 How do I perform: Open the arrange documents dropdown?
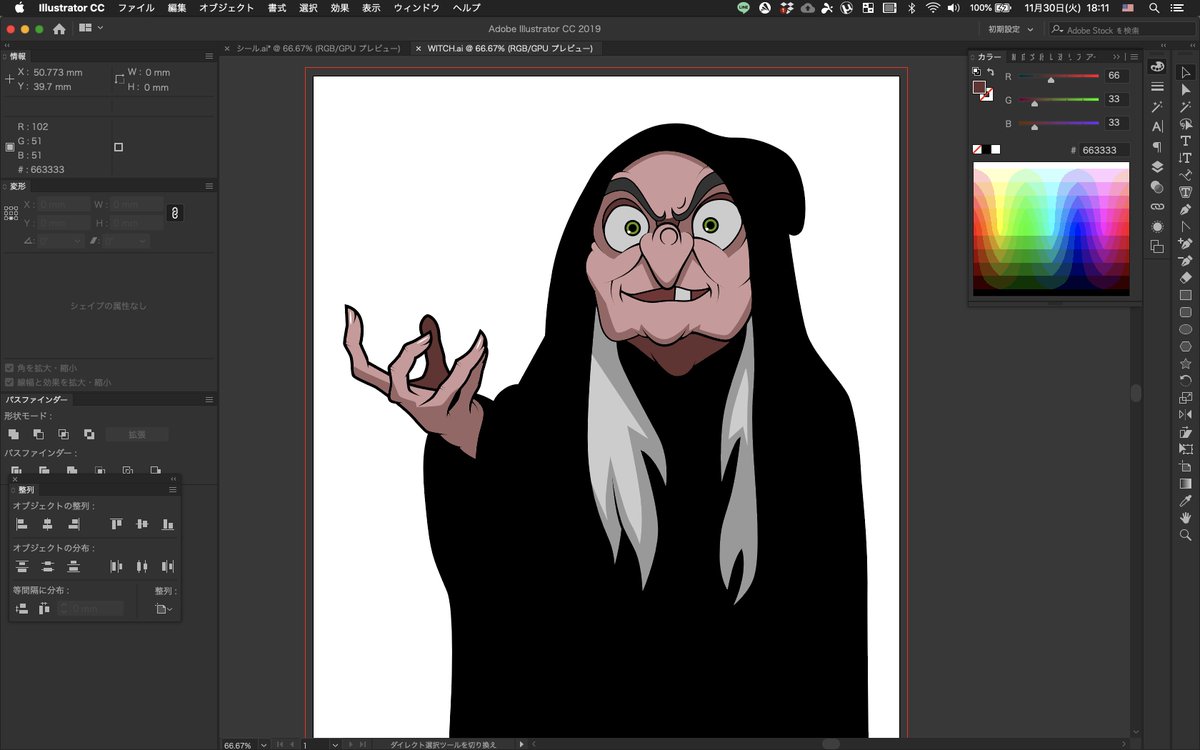(91, 29)
